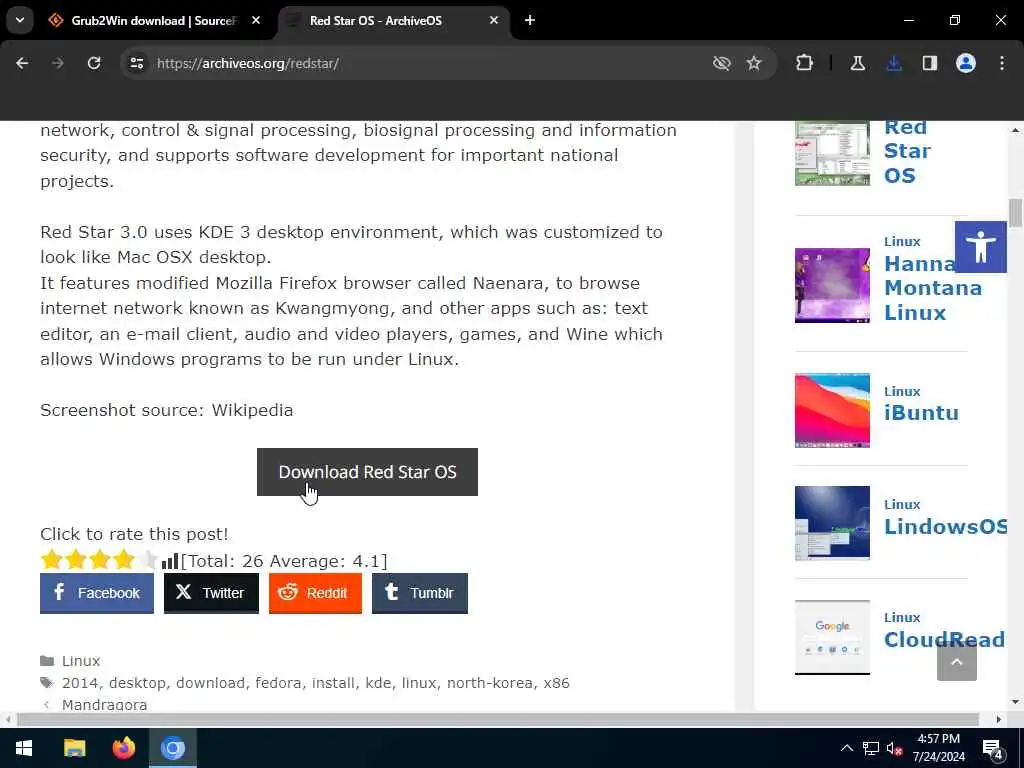1024x768 pixels.
Task: Click the back-to-top arrow button
Action: coord(957,662)
